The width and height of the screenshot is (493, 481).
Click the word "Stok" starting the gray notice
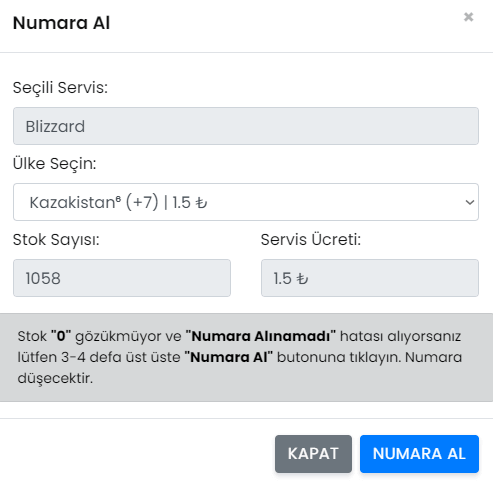coord(32,336)
